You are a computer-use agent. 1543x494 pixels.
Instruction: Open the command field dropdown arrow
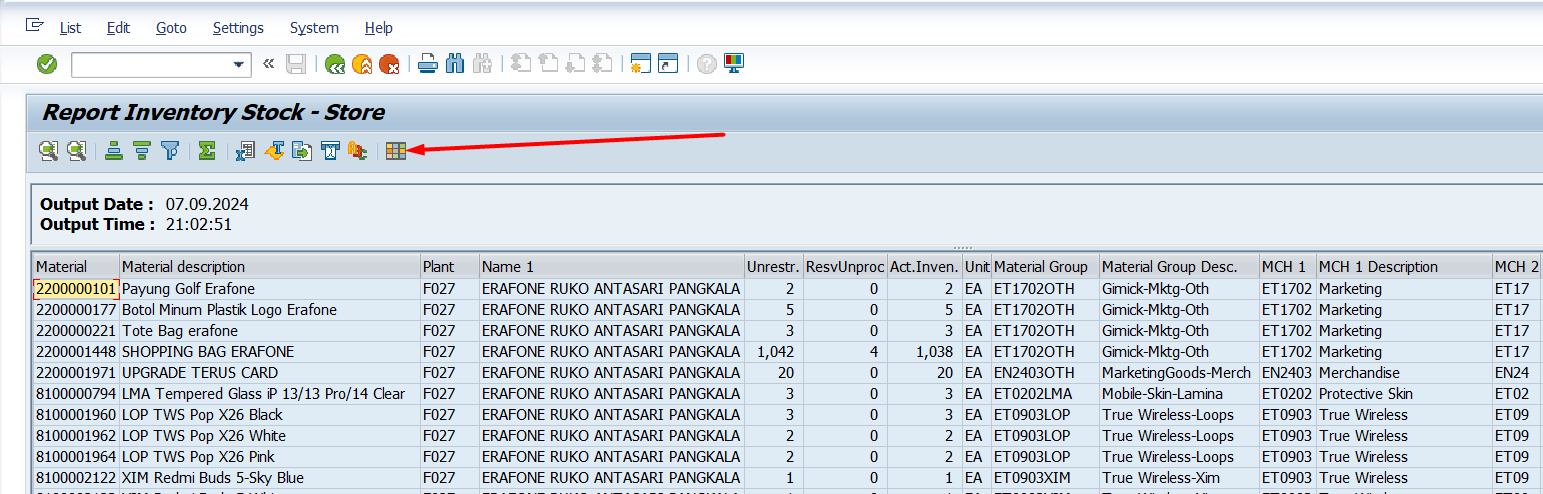[239, 64]
